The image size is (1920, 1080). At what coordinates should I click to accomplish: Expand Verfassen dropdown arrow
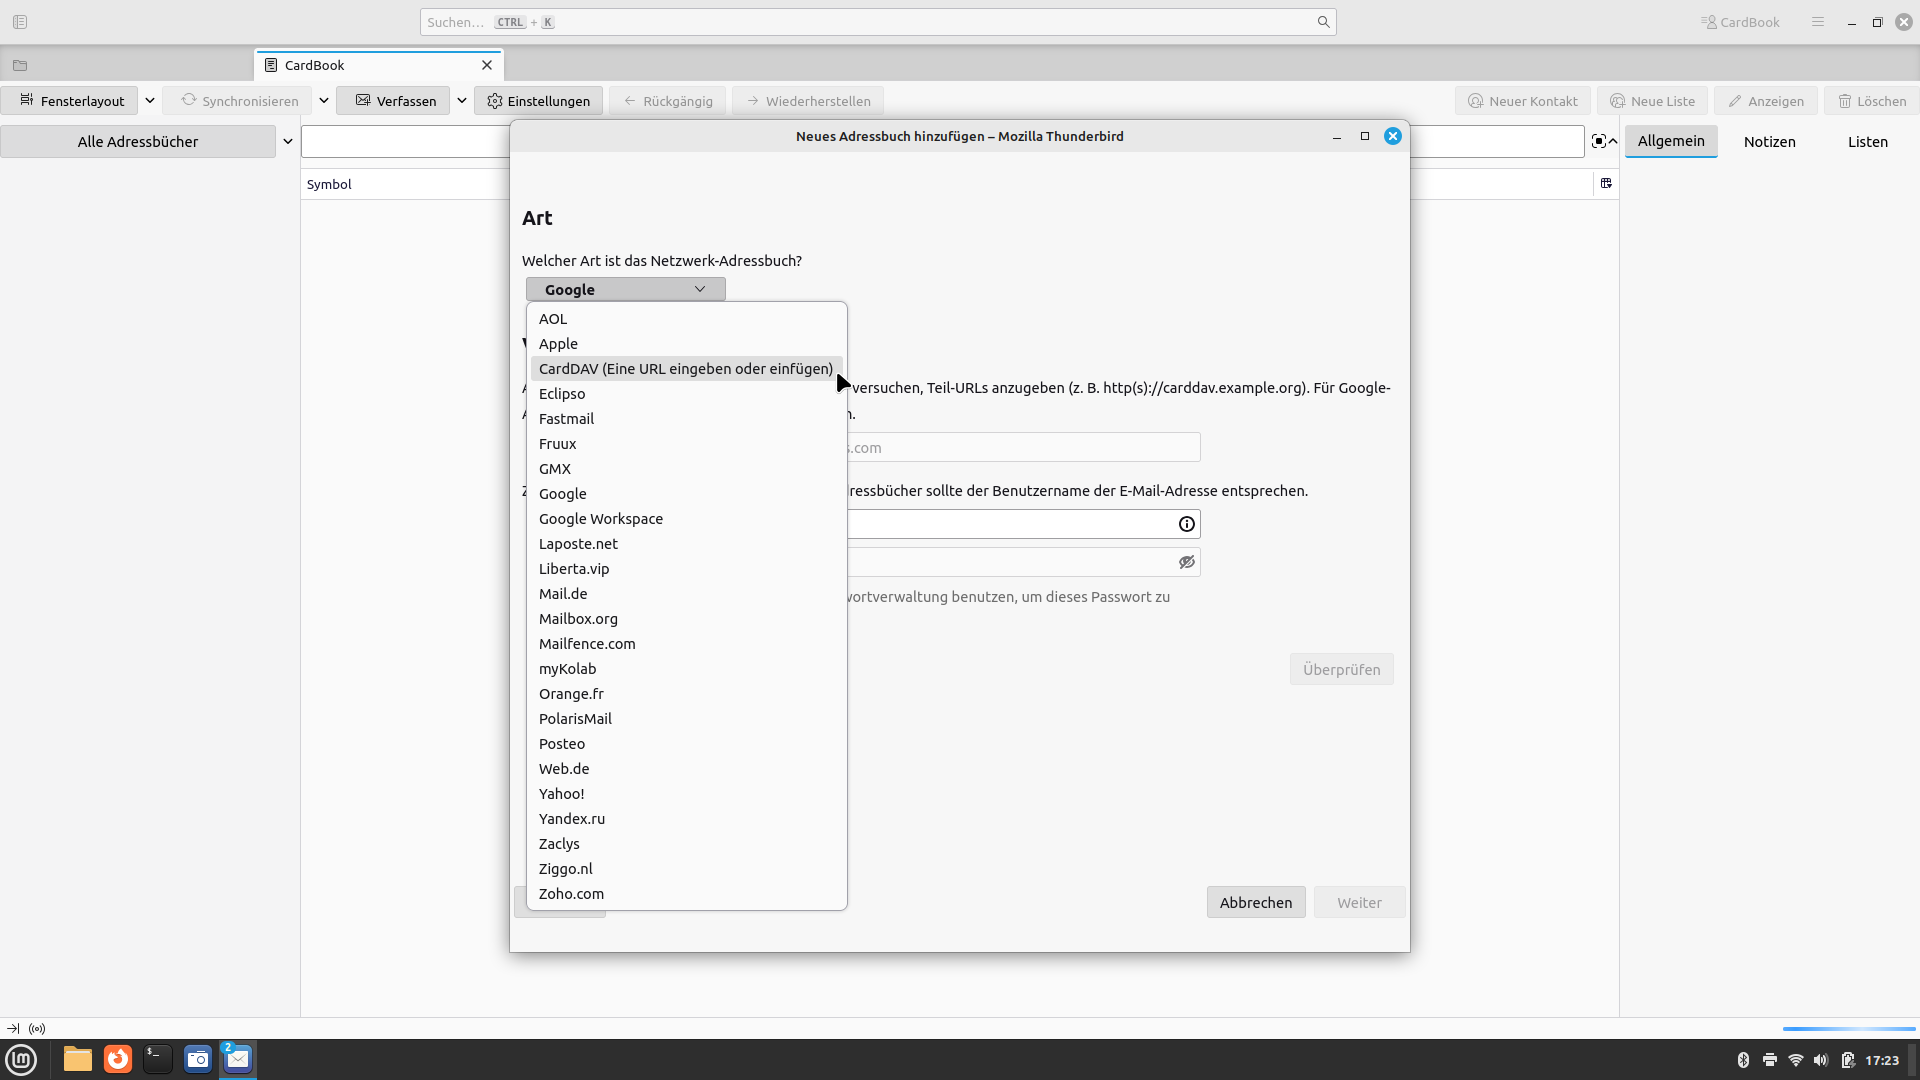pos(462,101)
